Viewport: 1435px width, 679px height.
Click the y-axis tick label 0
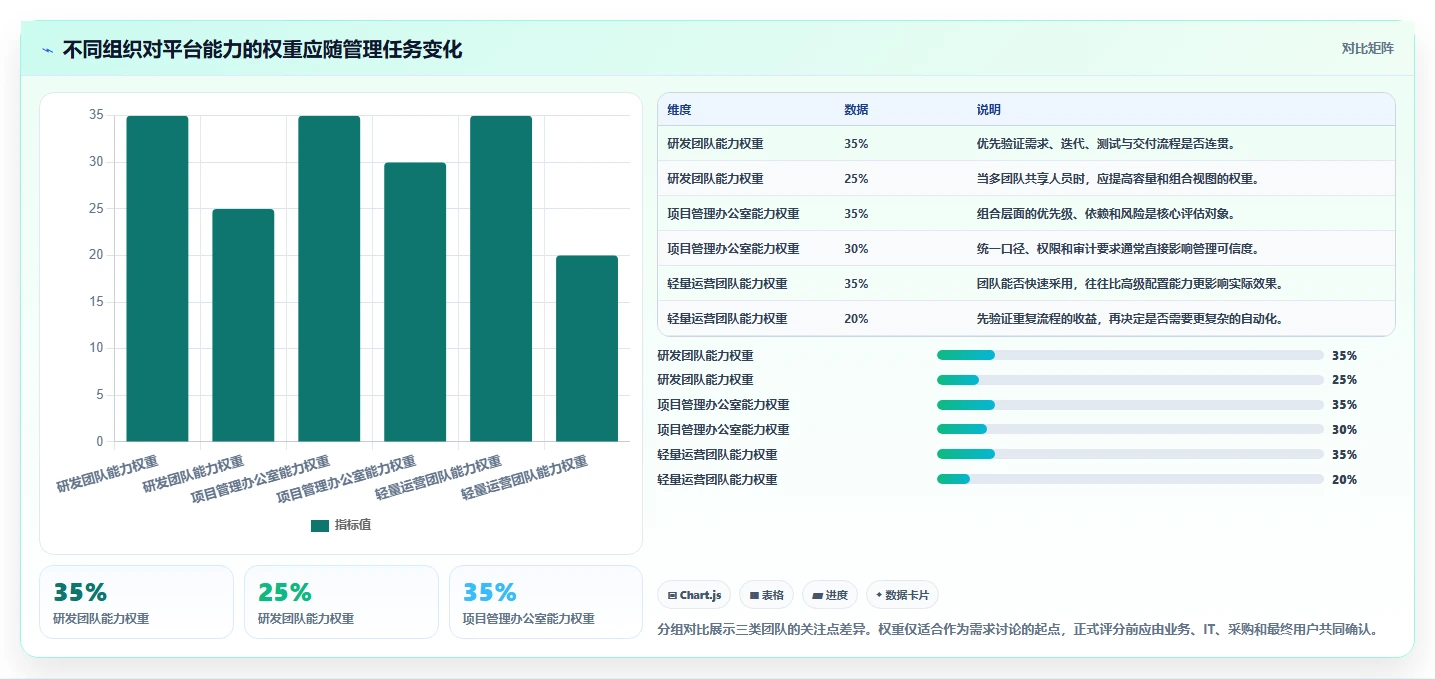pos(99,441)
